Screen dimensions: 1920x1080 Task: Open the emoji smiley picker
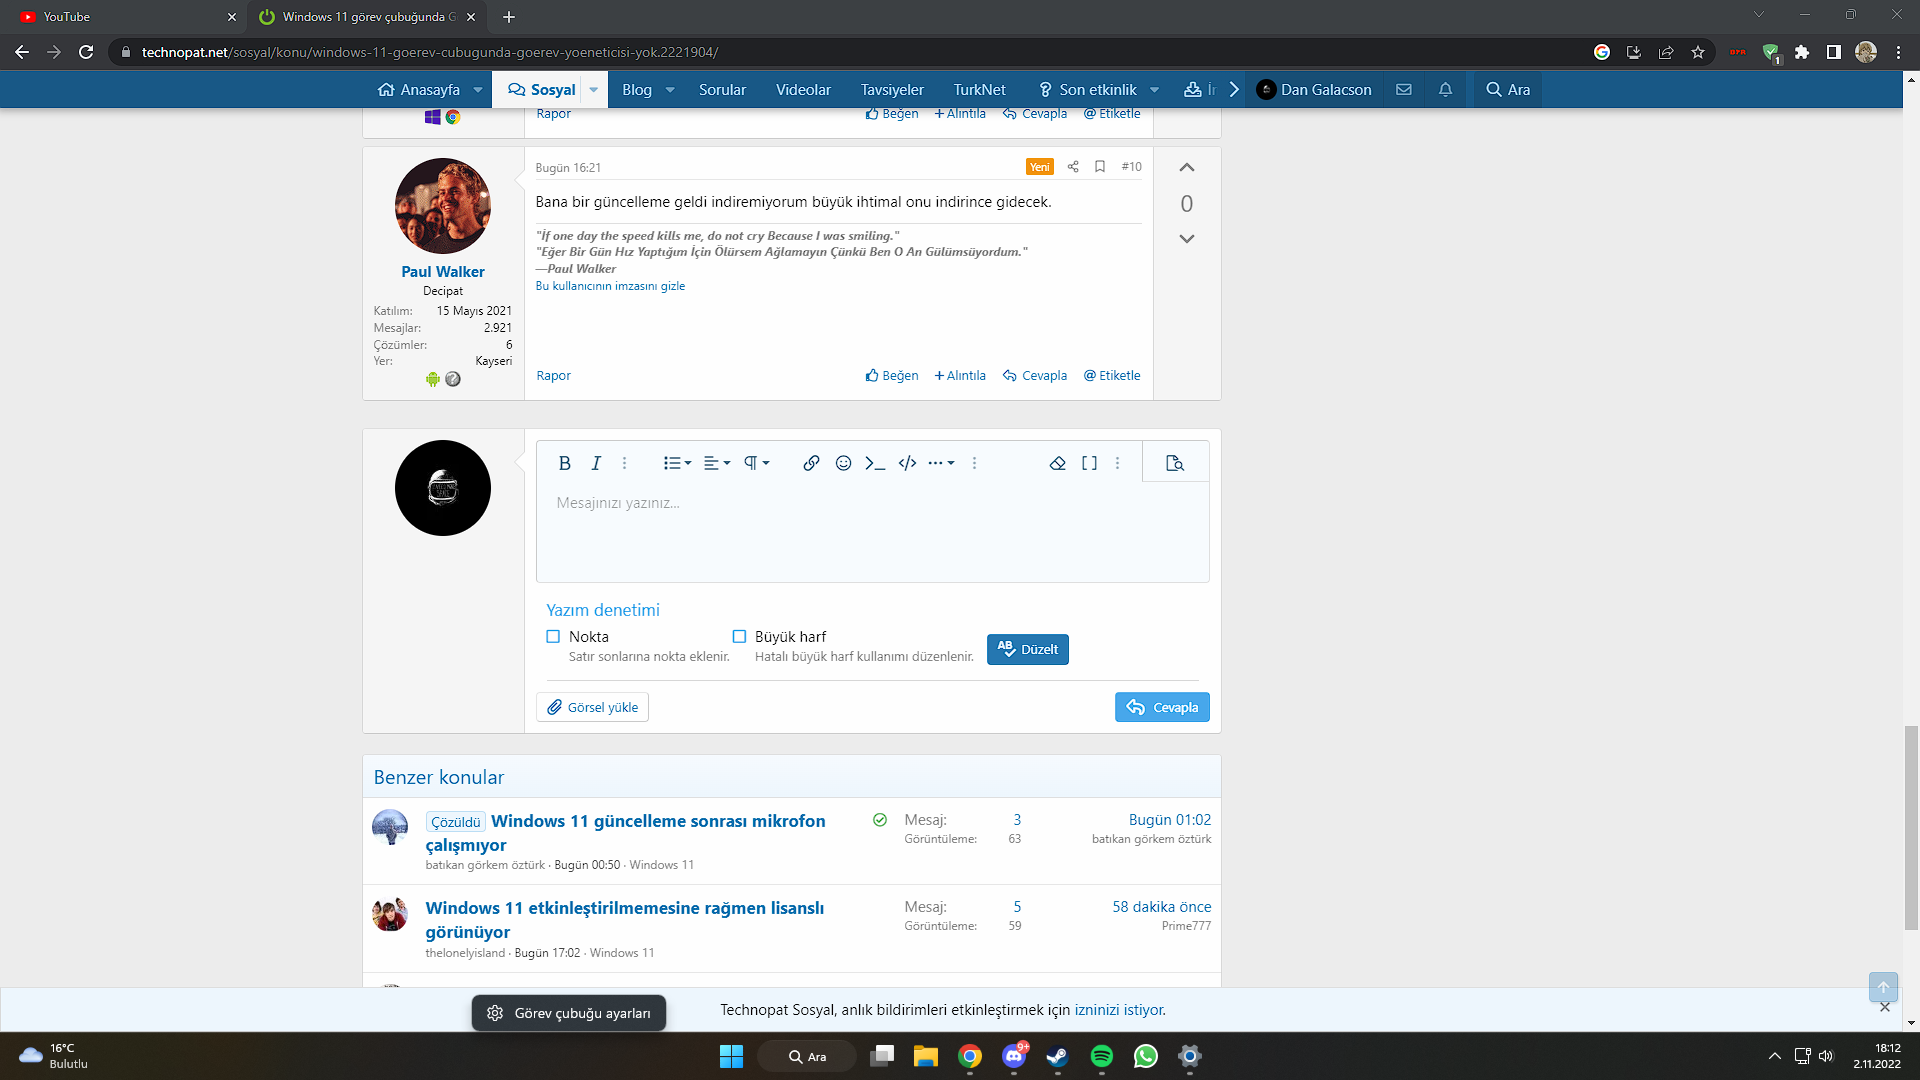pos(843,463)
